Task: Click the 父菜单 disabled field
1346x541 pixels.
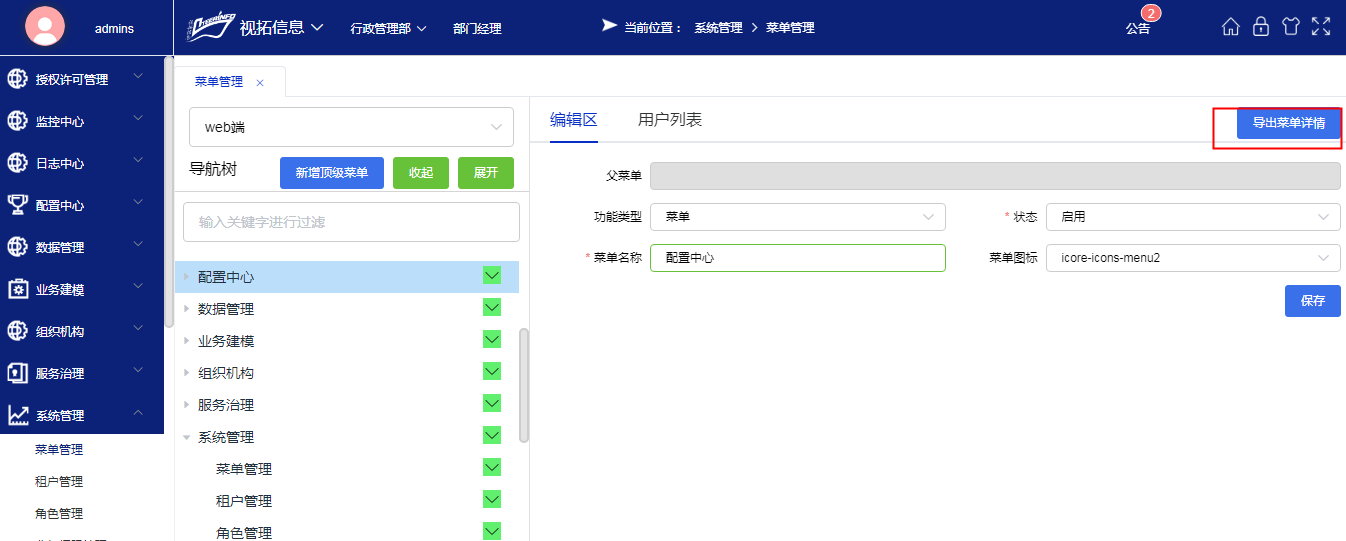Action: click(995, 176)
